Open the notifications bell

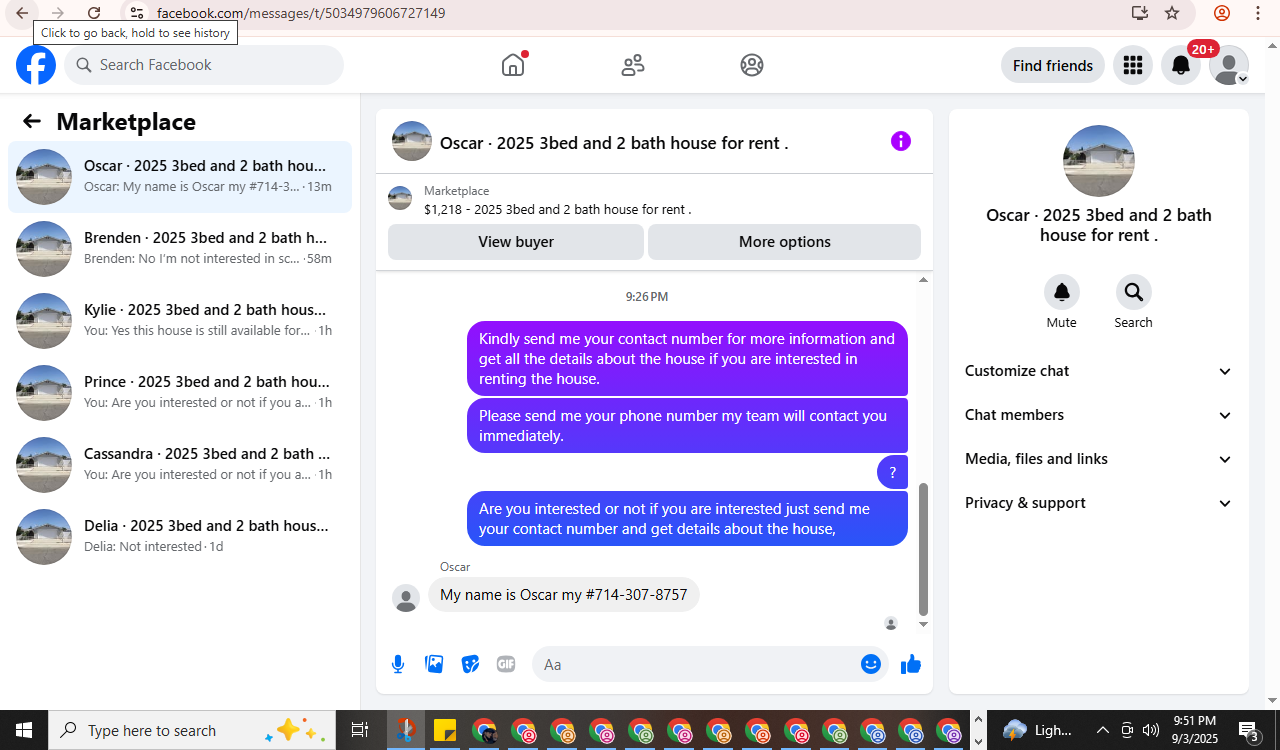pyautogui.click(x=1181, y=65)
